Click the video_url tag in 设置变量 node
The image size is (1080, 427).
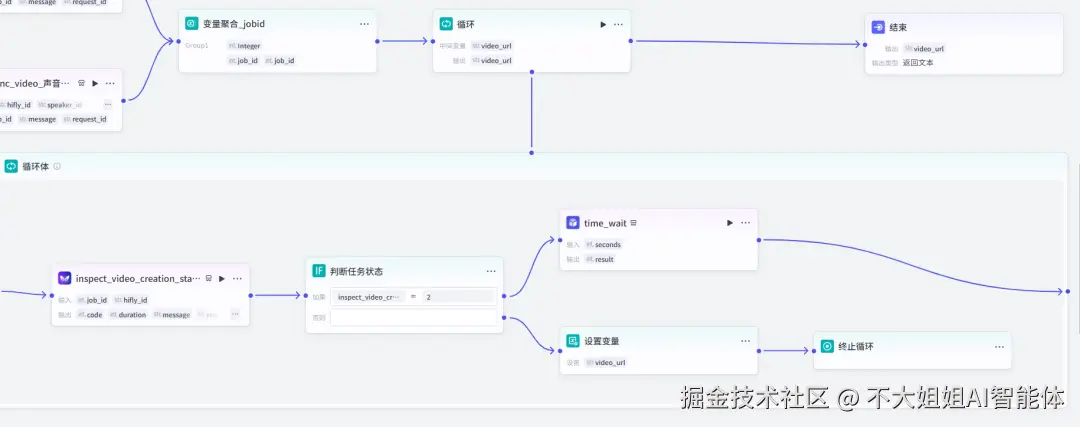(605, 362)
